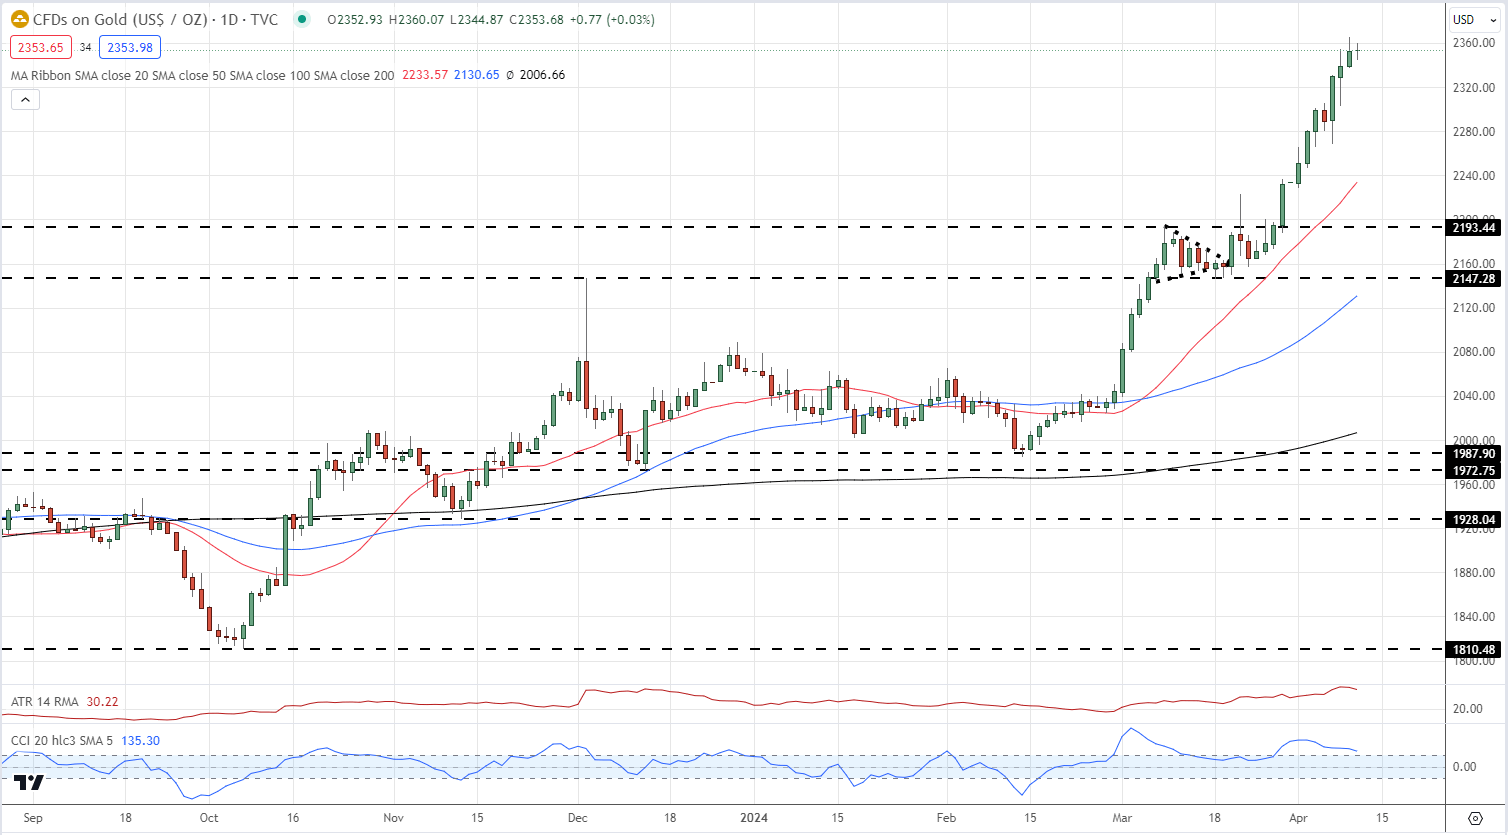Click the high price H2360.07
The height and width of the screenshot is (835, 1508).
416,20
